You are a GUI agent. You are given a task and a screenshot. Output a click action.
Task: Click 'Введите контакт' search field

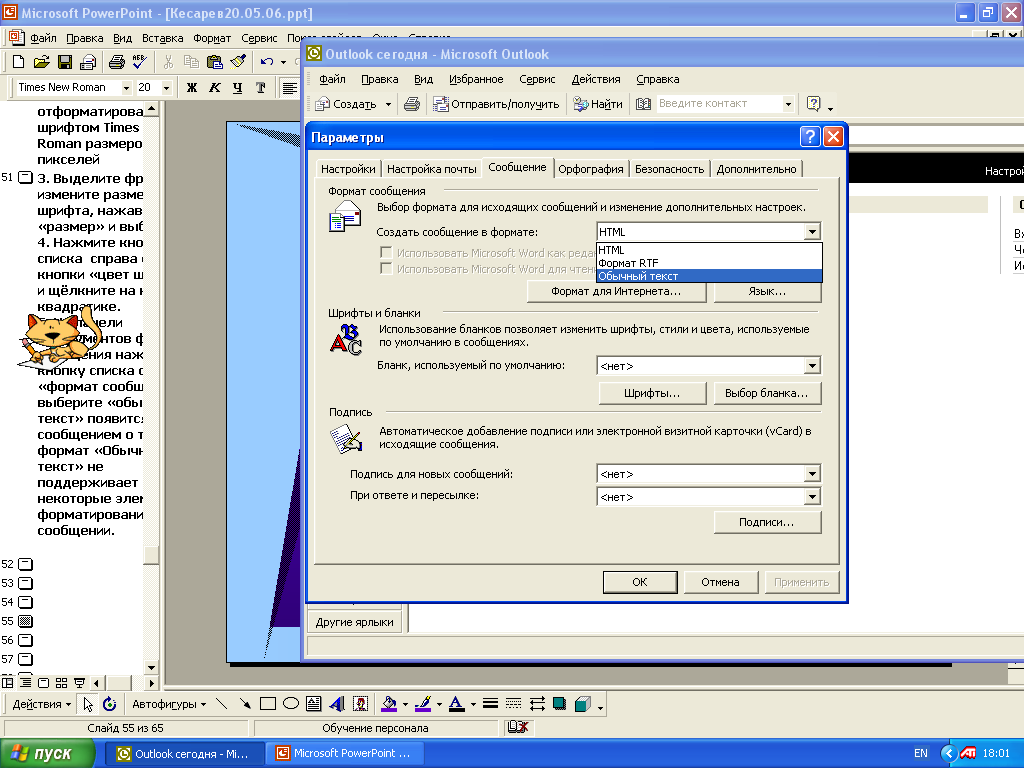point(719,103)
